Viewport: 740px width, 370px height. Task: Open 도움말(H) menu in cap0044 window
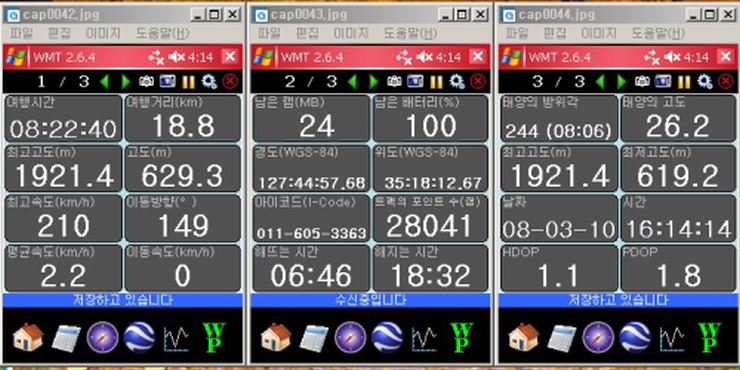(657, 33)
